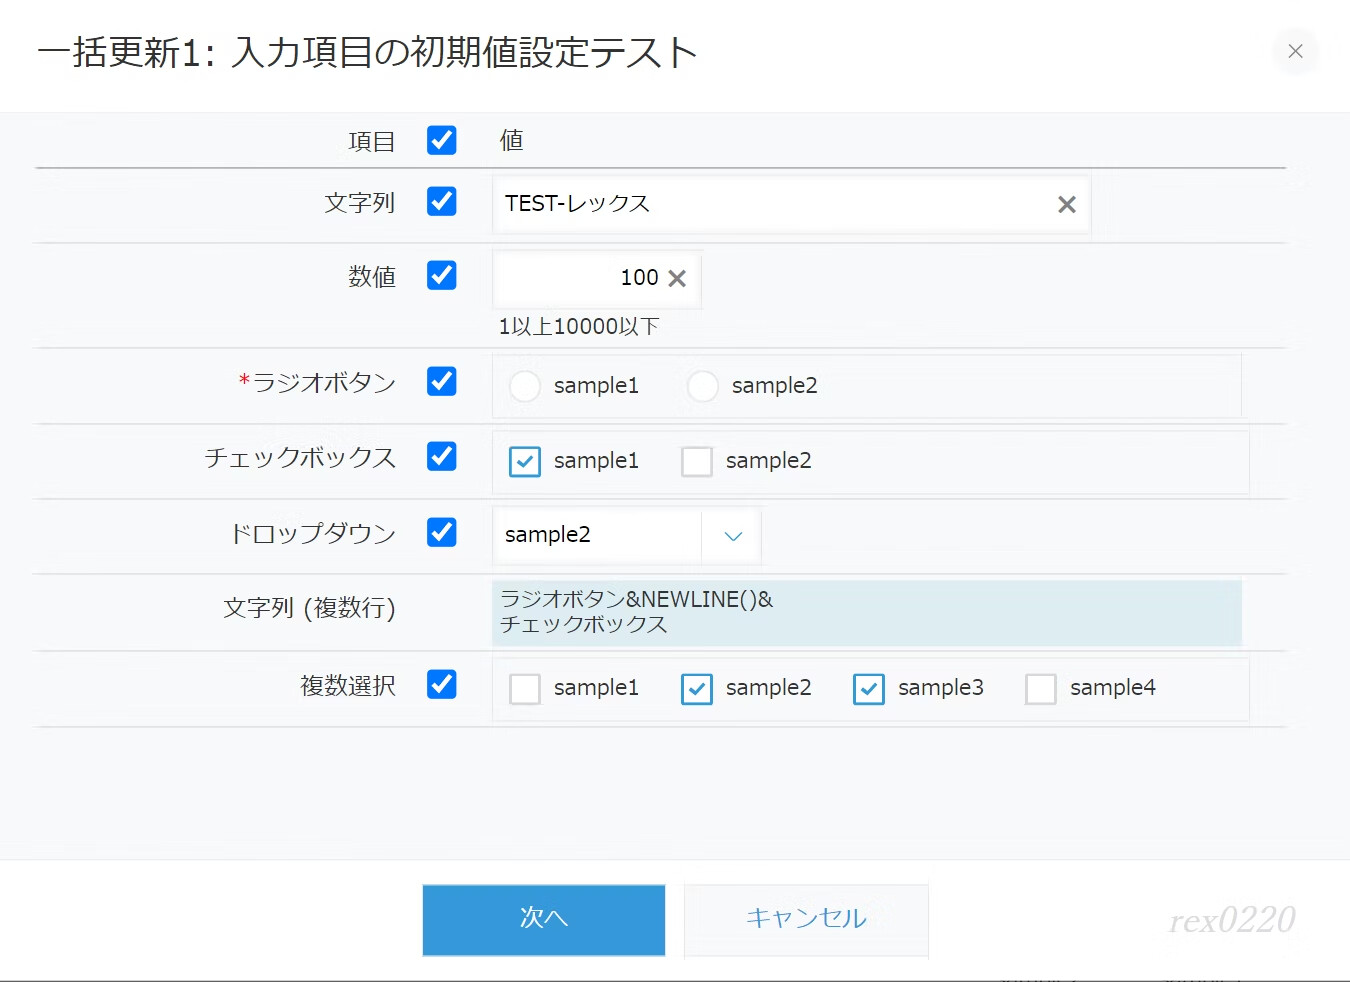The height and width of the screenshot is (982, 1350).
Task: Check sample2 in チェックボックス row
Action: pyautogui.click(x=697, y=462)
